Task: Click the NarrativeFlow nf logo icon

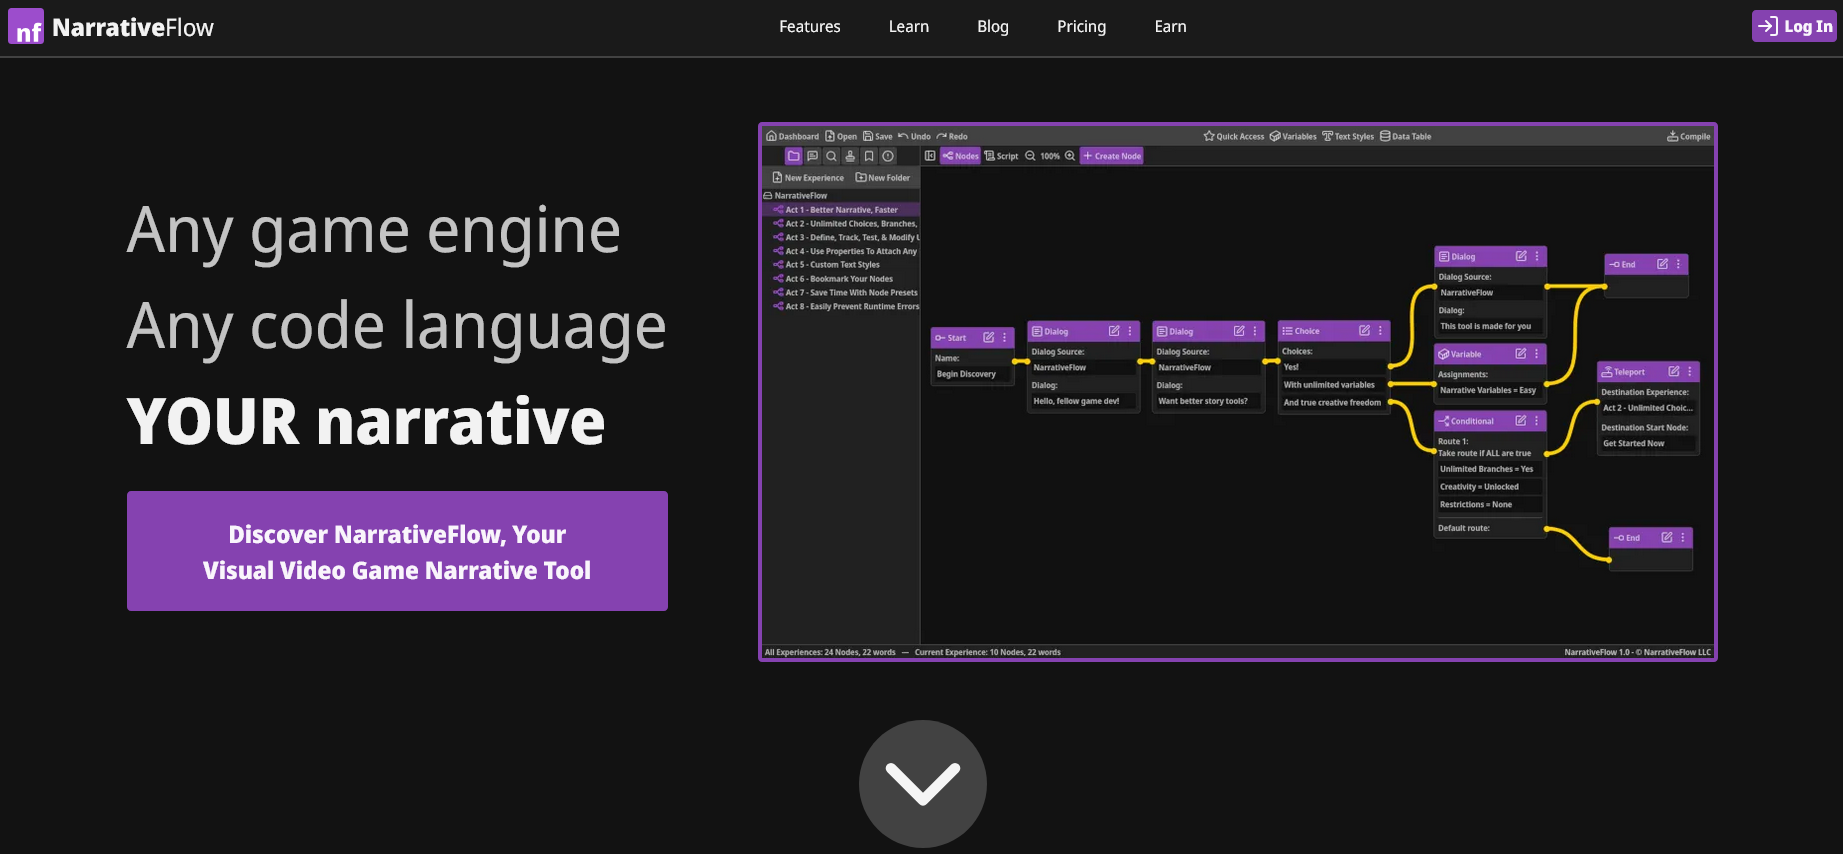Action: pos(26,26)
